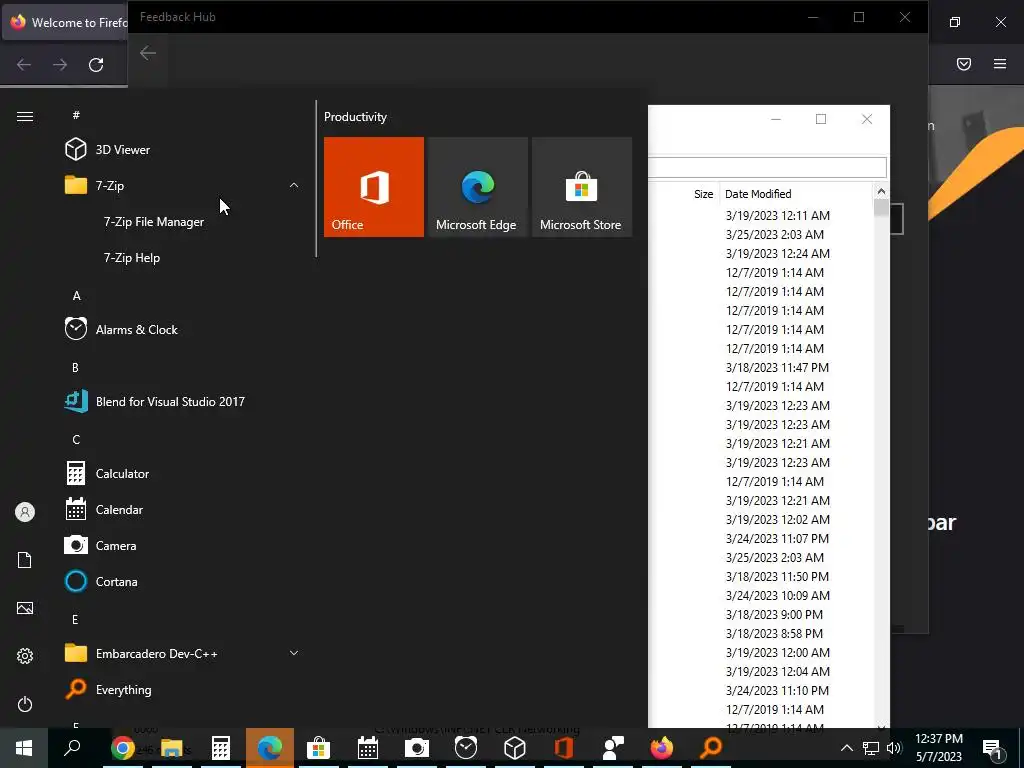Open Calendar from the Start menu list
The width and height of the screenshot is (1024, 768).
coord(180,509)
